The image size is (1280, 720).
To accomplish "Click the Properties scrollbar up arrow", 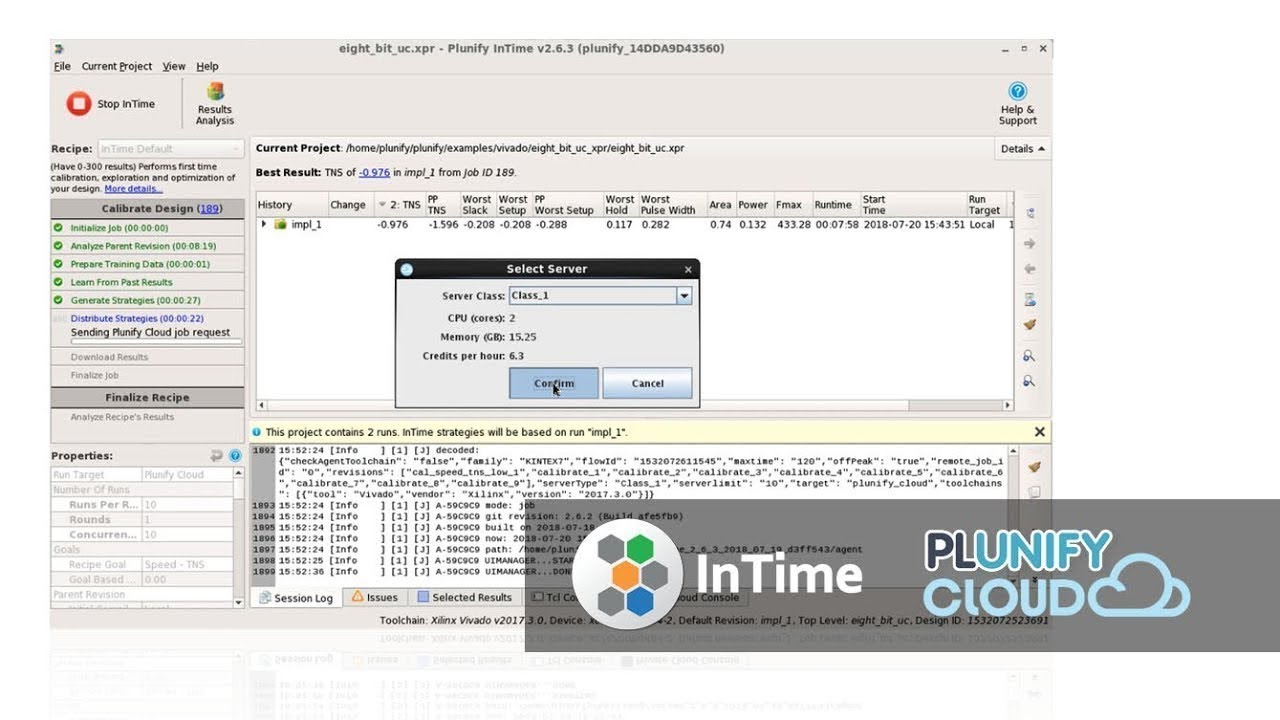I will click(238, 473).
